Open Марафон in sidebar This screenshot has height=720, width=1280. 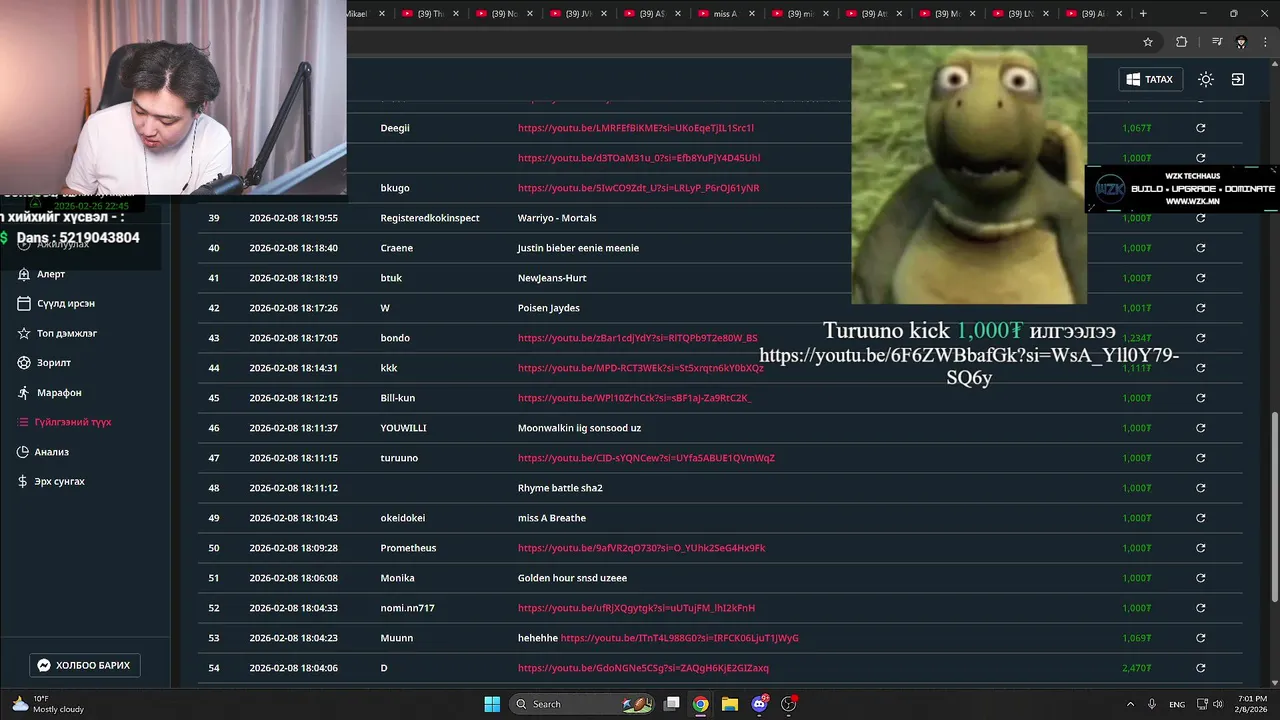coord(50,393)
